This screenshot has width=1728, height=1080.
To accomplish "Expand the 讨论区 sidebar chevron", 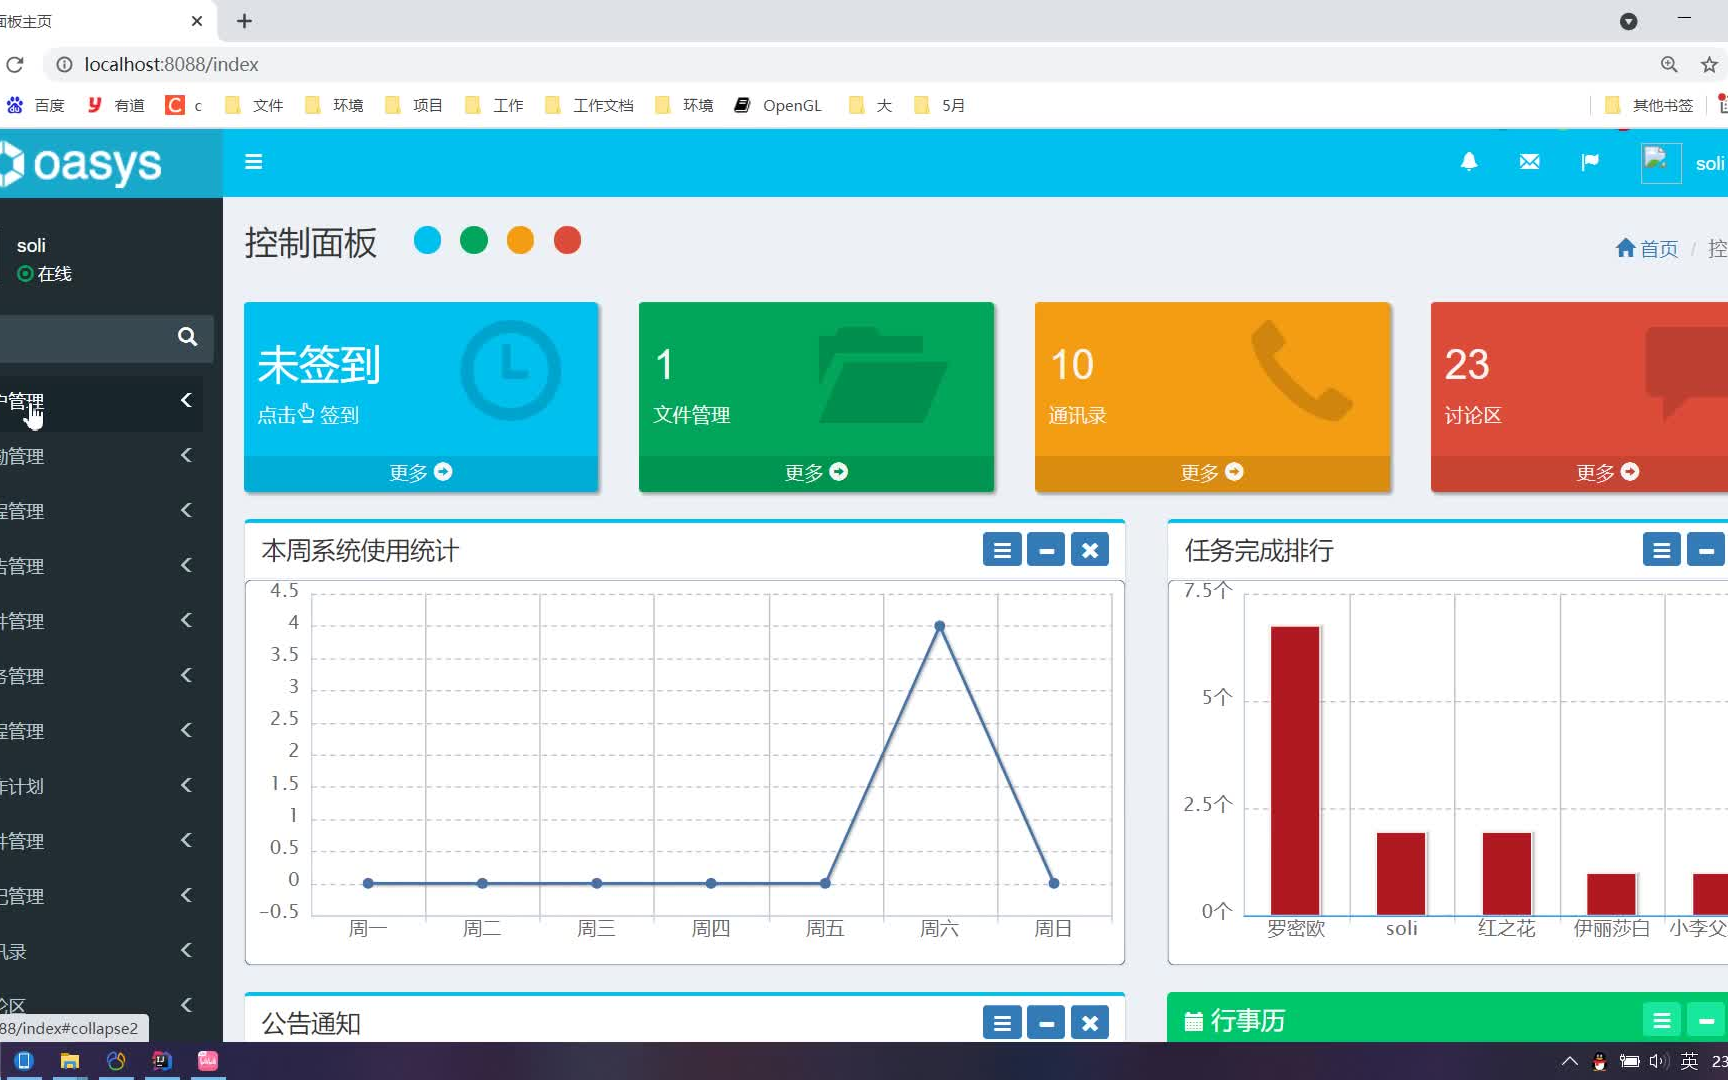I will tap(186, 1005).
